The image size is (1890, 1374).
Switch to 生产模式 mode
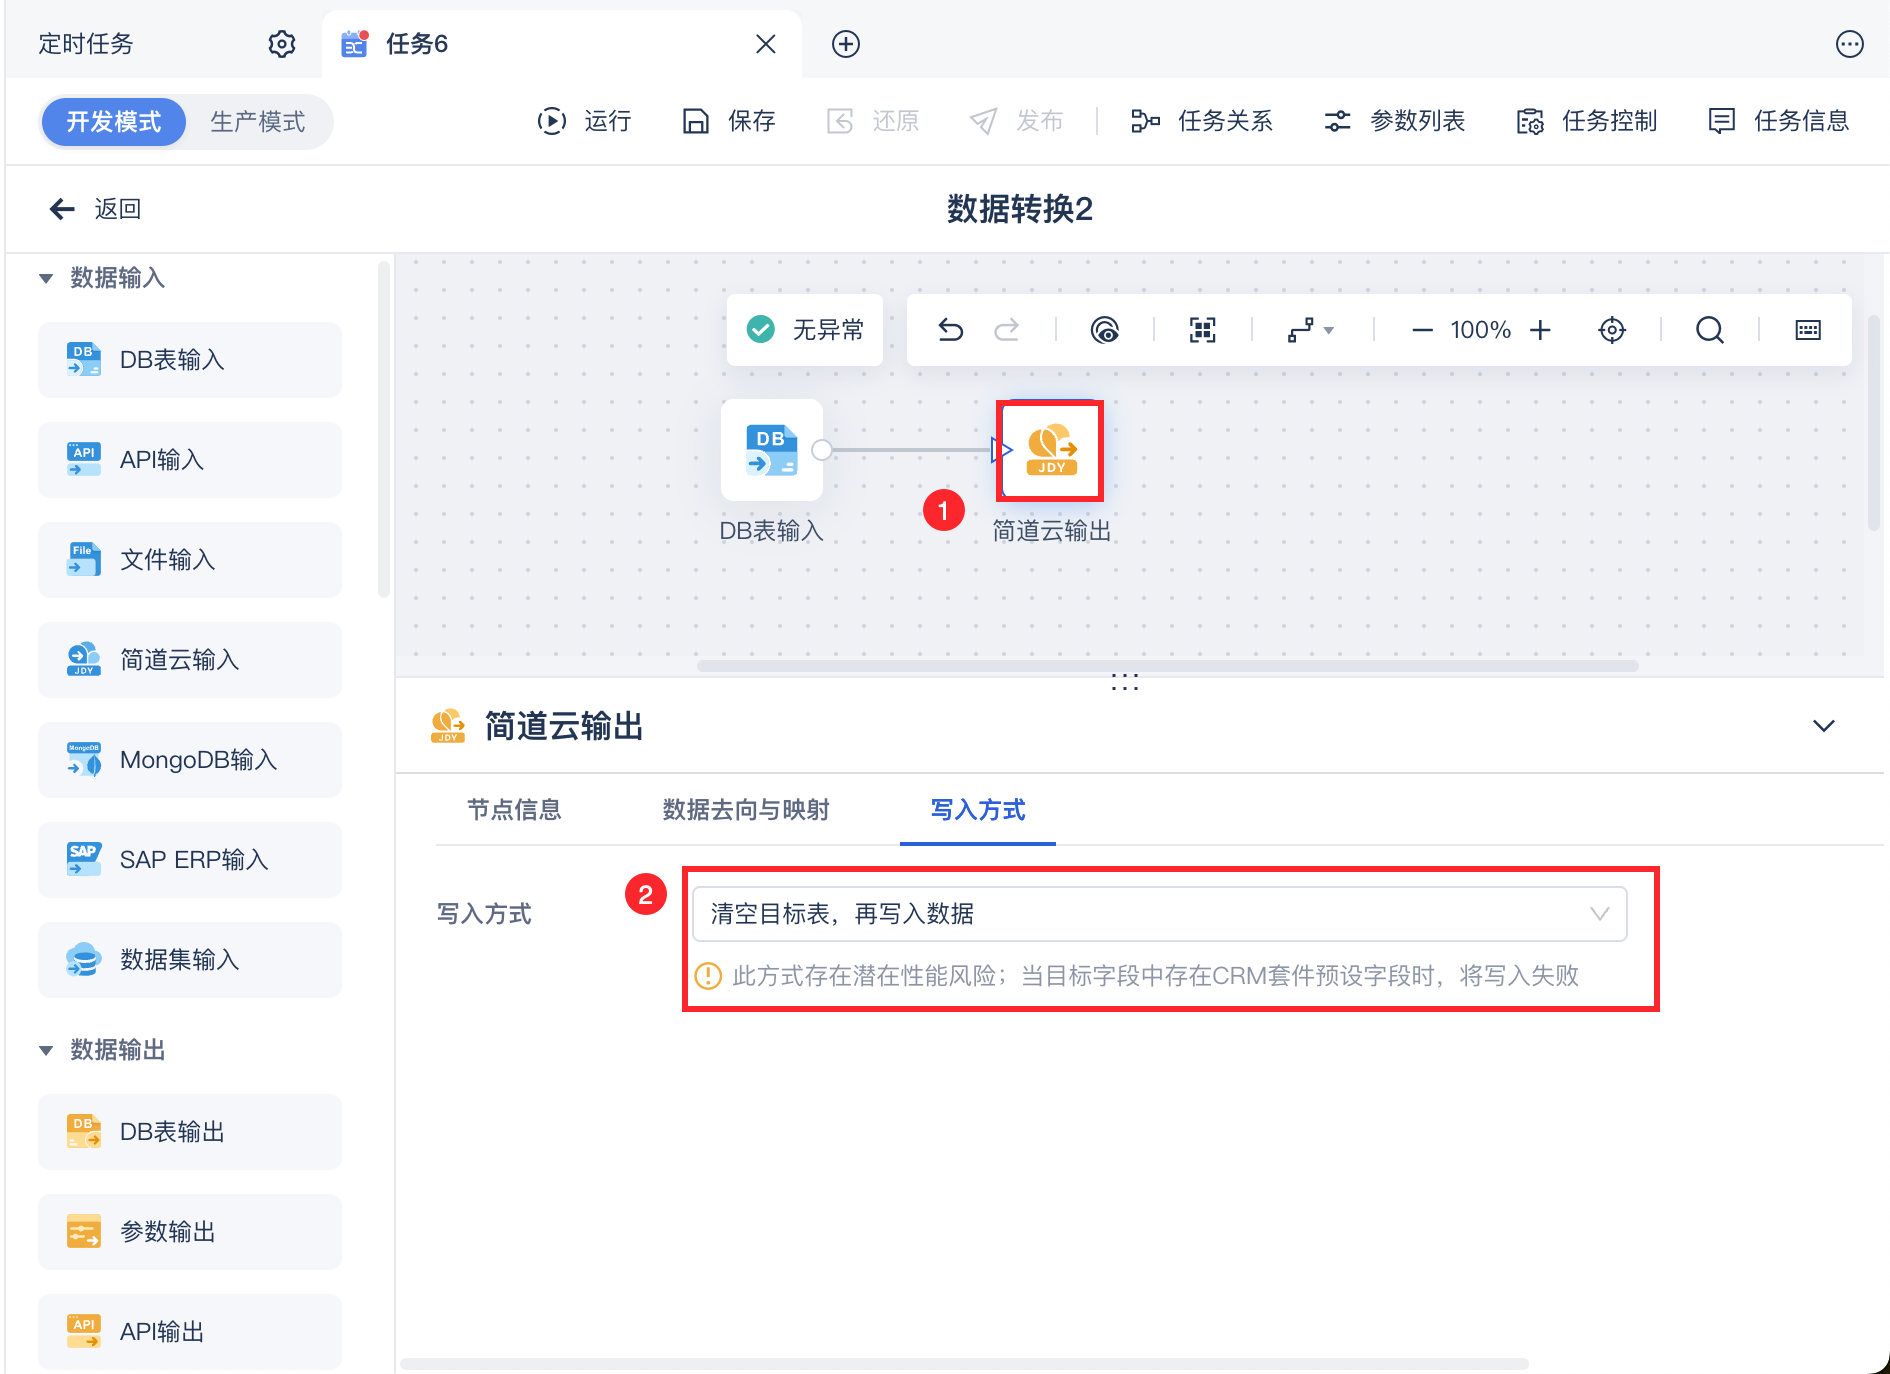click(x=258, y=122)
